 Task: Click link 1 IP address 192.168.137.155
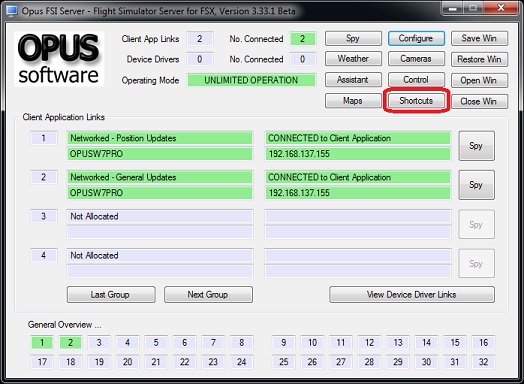[358, 154]
